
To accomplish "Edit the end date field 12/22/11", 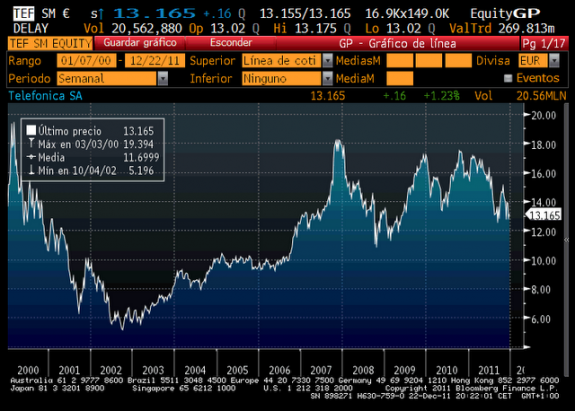I will click(154, 60).
